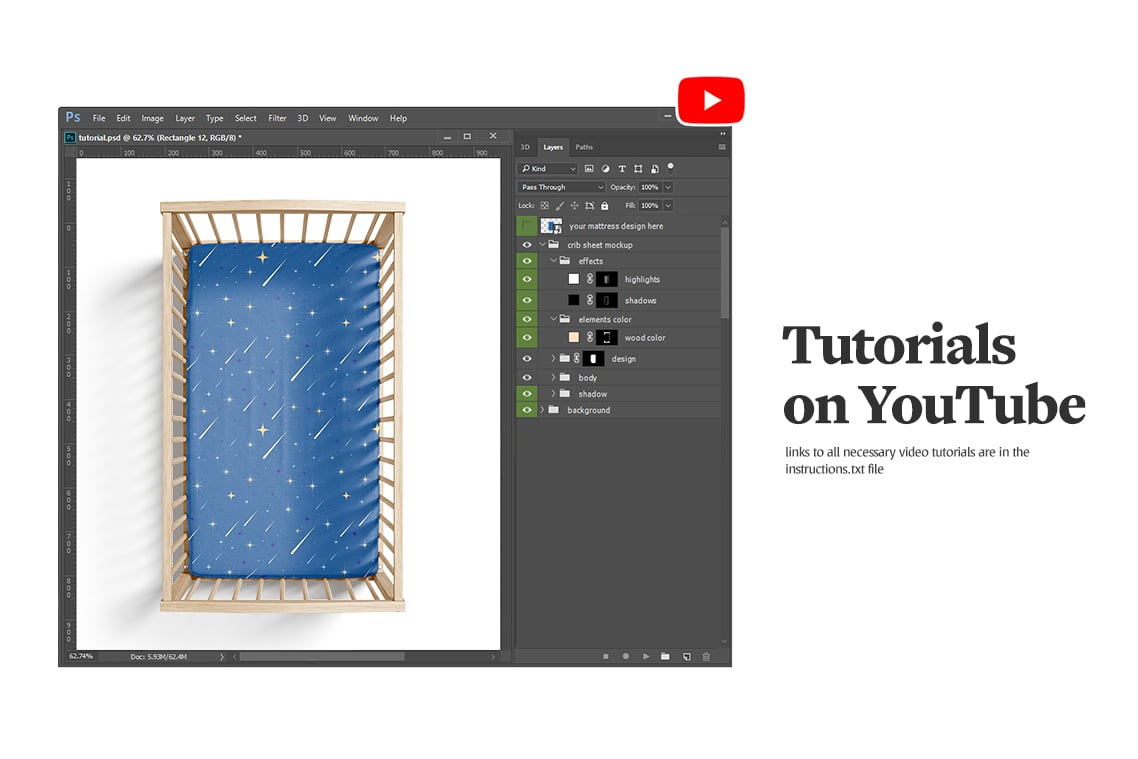Click the New group folder icon
The width and height of the screenshot is (1138, 759).
pos(666,656)
